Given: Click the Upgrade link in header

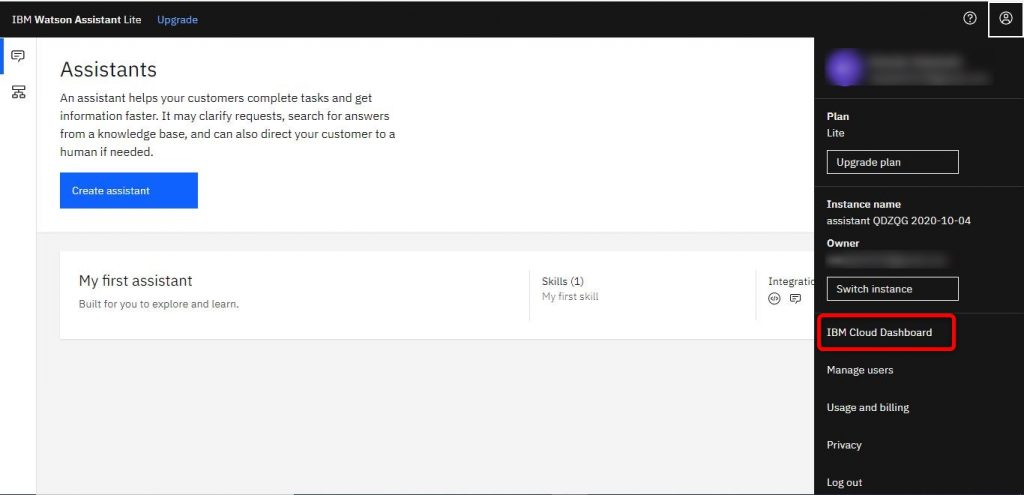Looking at the screenshot, I should pyautogui.click(x=177, y=20).
